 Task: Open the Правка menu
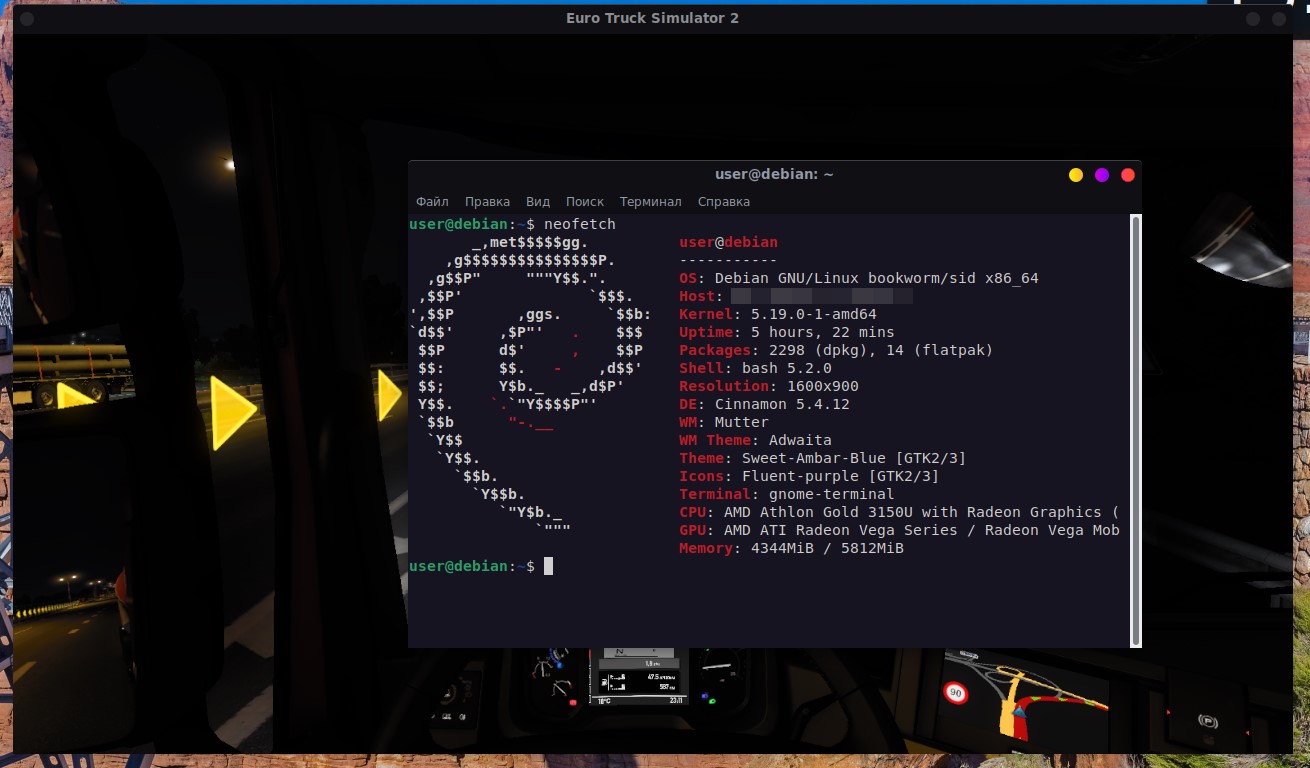click(x=488, y=201)
